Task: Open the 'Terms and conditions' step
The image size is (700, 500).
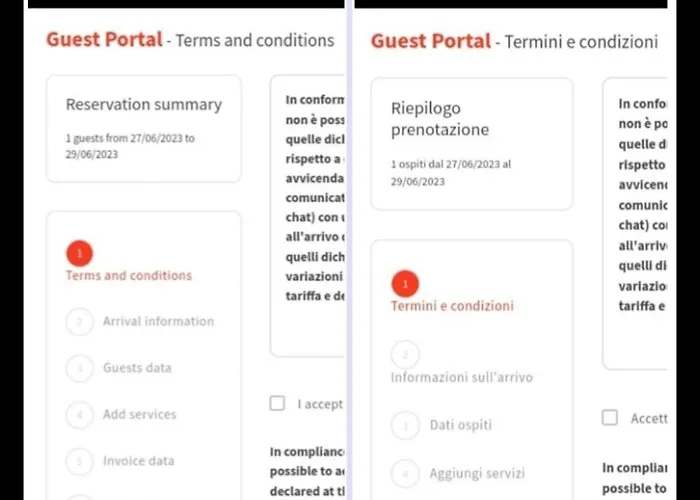Action: [x=129, y=276]
